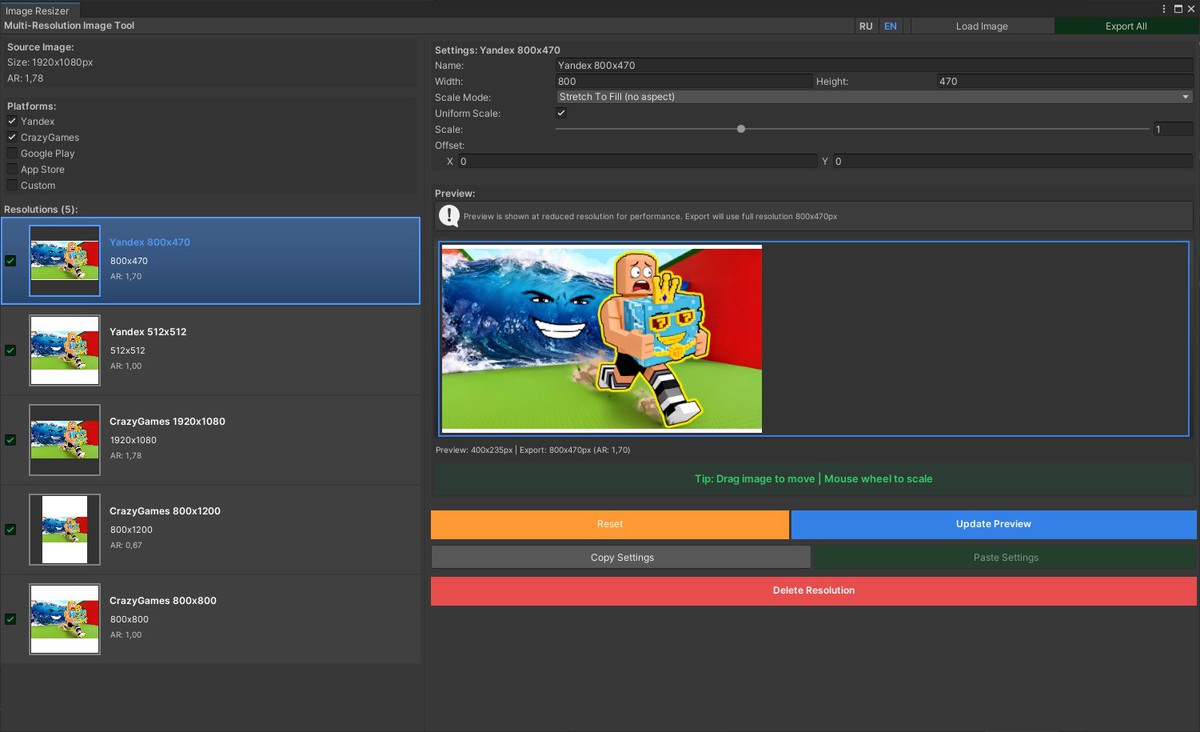Click the Height input field
Viewport: 1200px width, 732px height.
[x=1065, y=81]
